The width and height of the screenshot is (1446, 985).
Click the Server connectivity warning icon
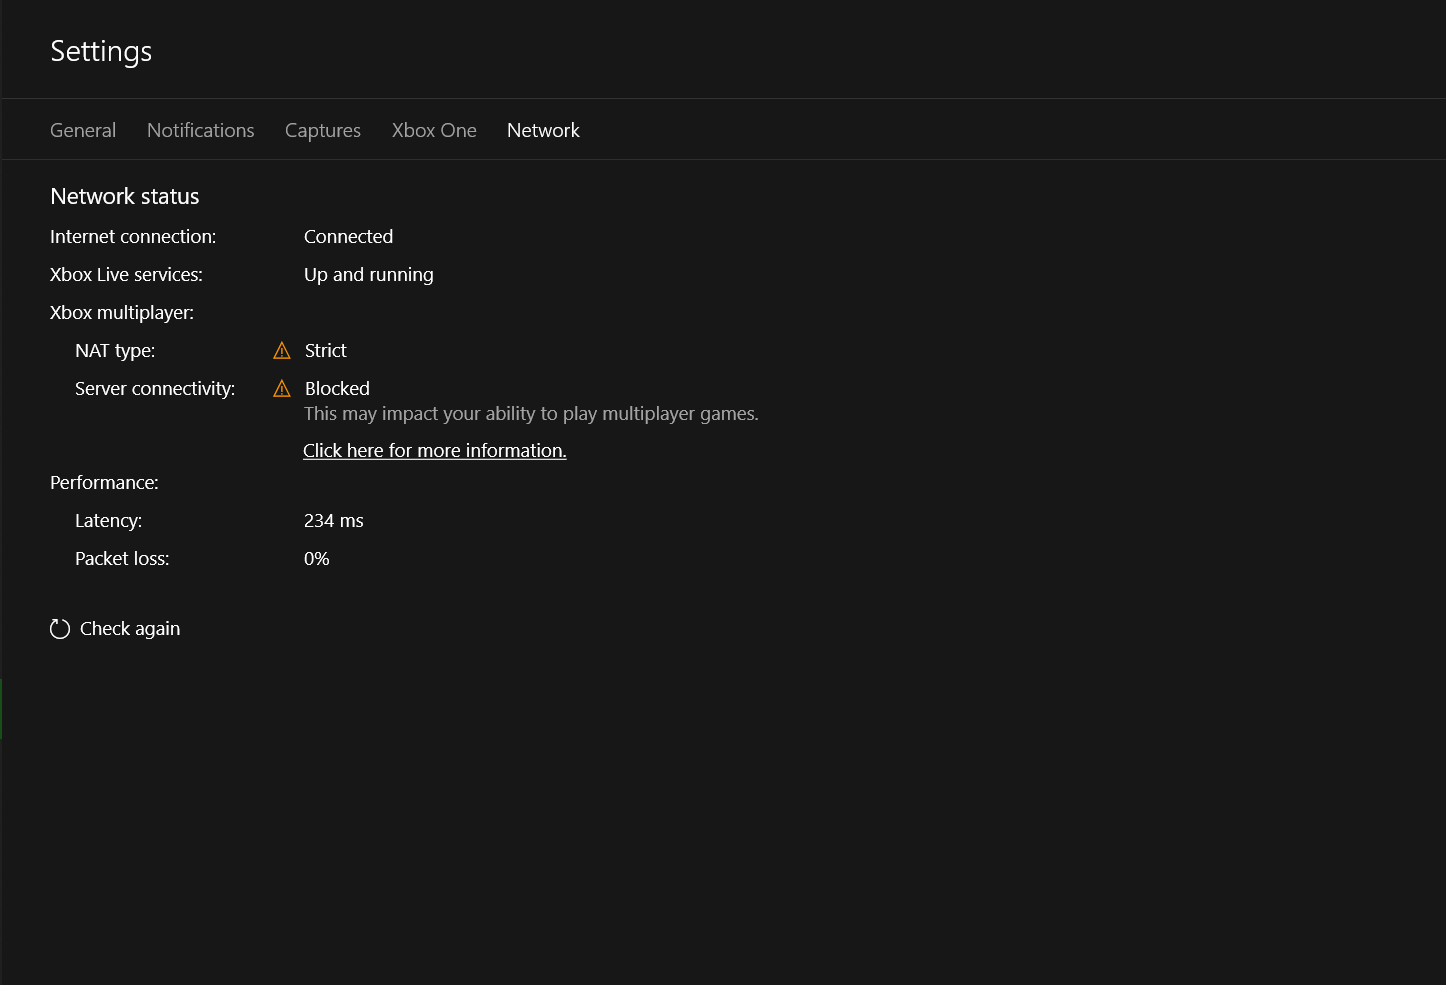(x=282, y=389)
